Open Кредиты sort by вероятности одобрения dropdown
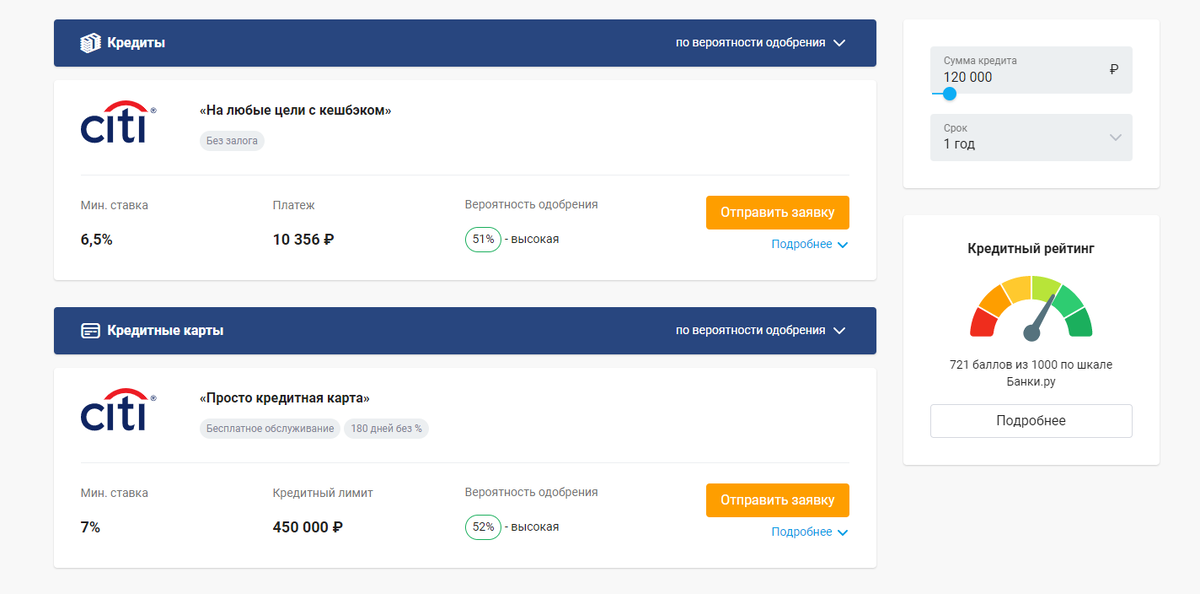1200x594 pixels. pos(761,43)
